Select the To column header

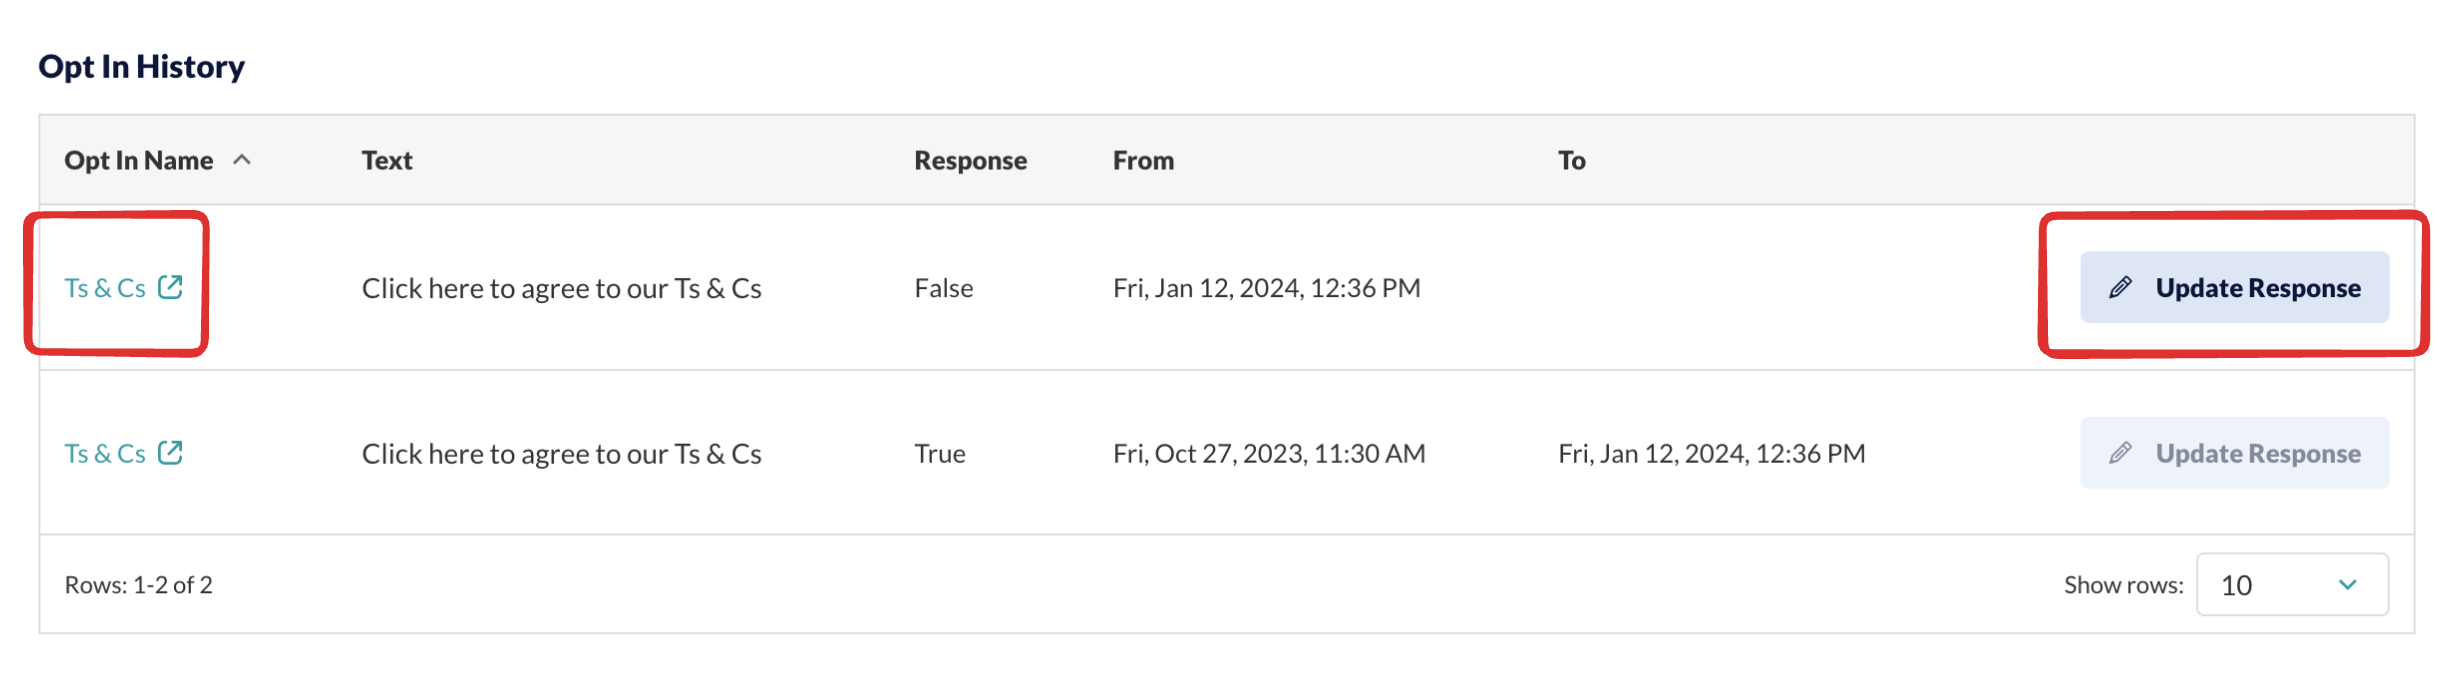tap(1571, 160)
